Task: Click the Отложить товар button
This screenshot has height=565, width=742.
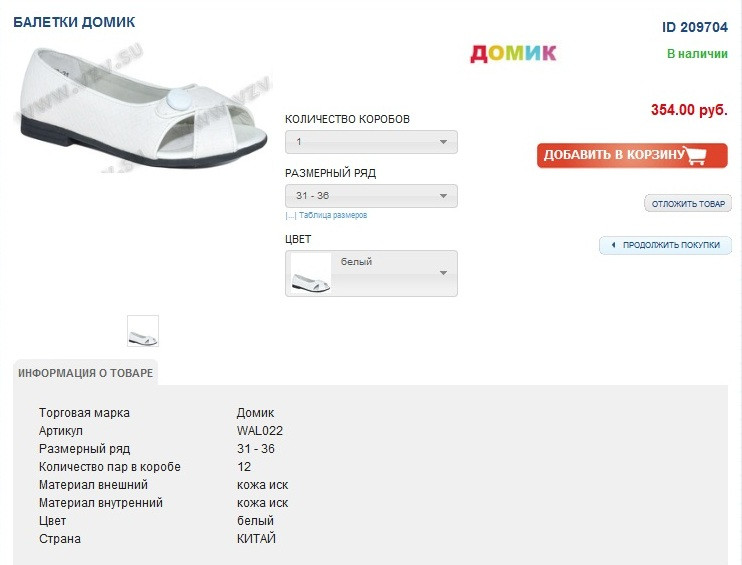Action: tap(688, 204)
